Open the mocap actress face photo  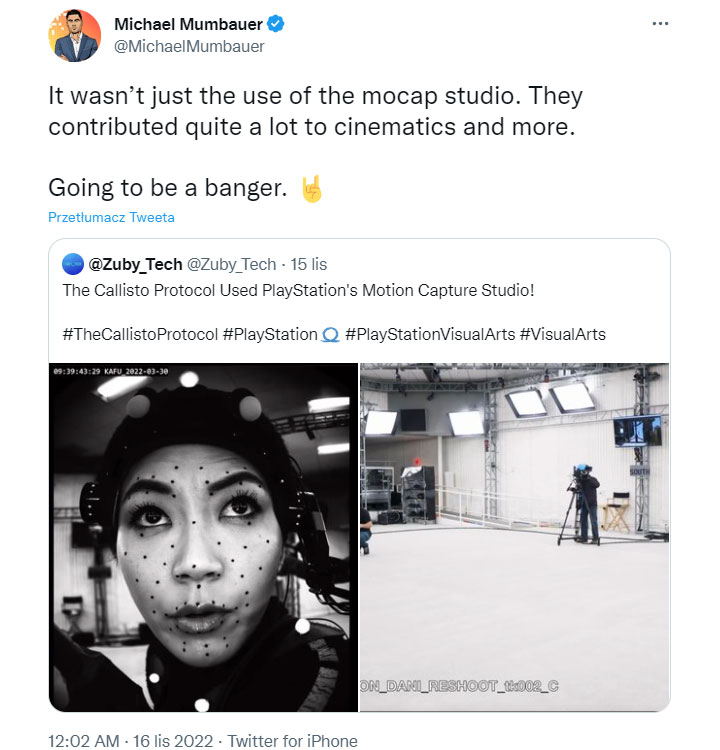pos(203,537)
